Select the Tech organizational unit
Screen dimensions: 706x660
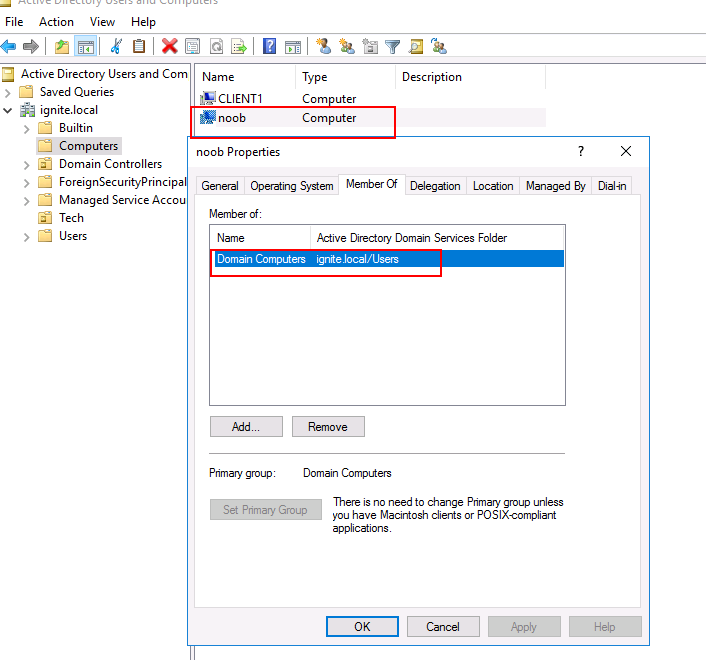(x=71, y=218)
